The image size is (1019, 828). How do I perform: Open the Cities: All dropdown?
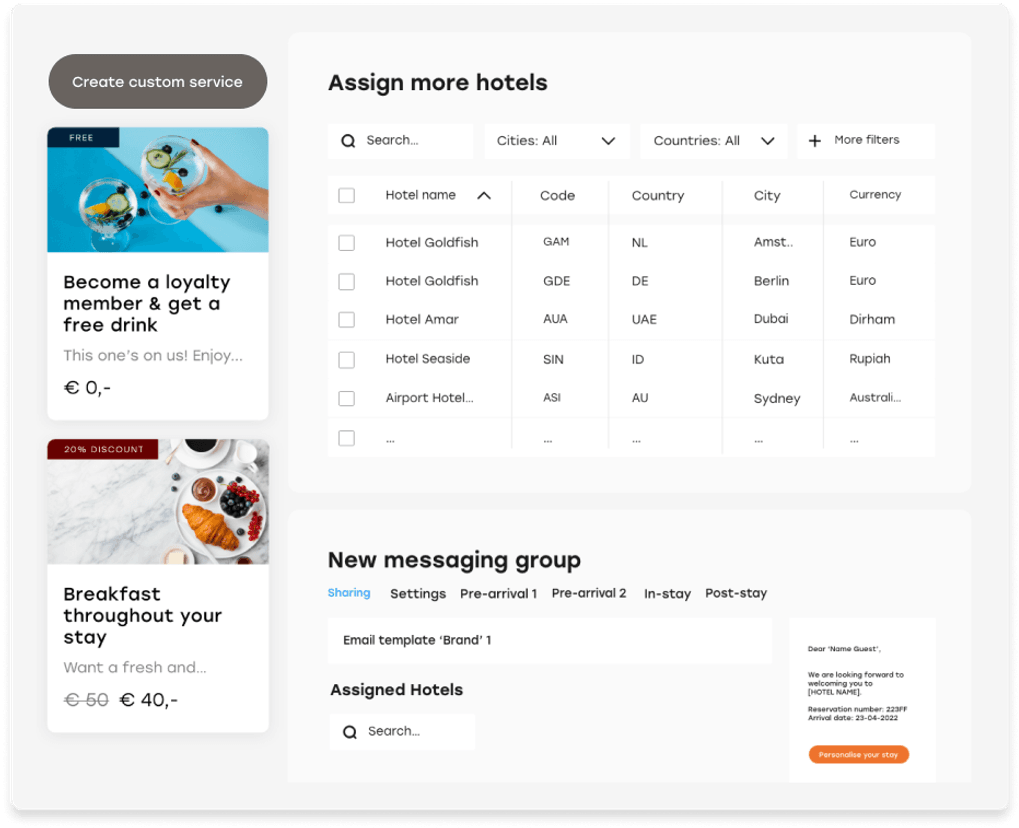point(557,141)
